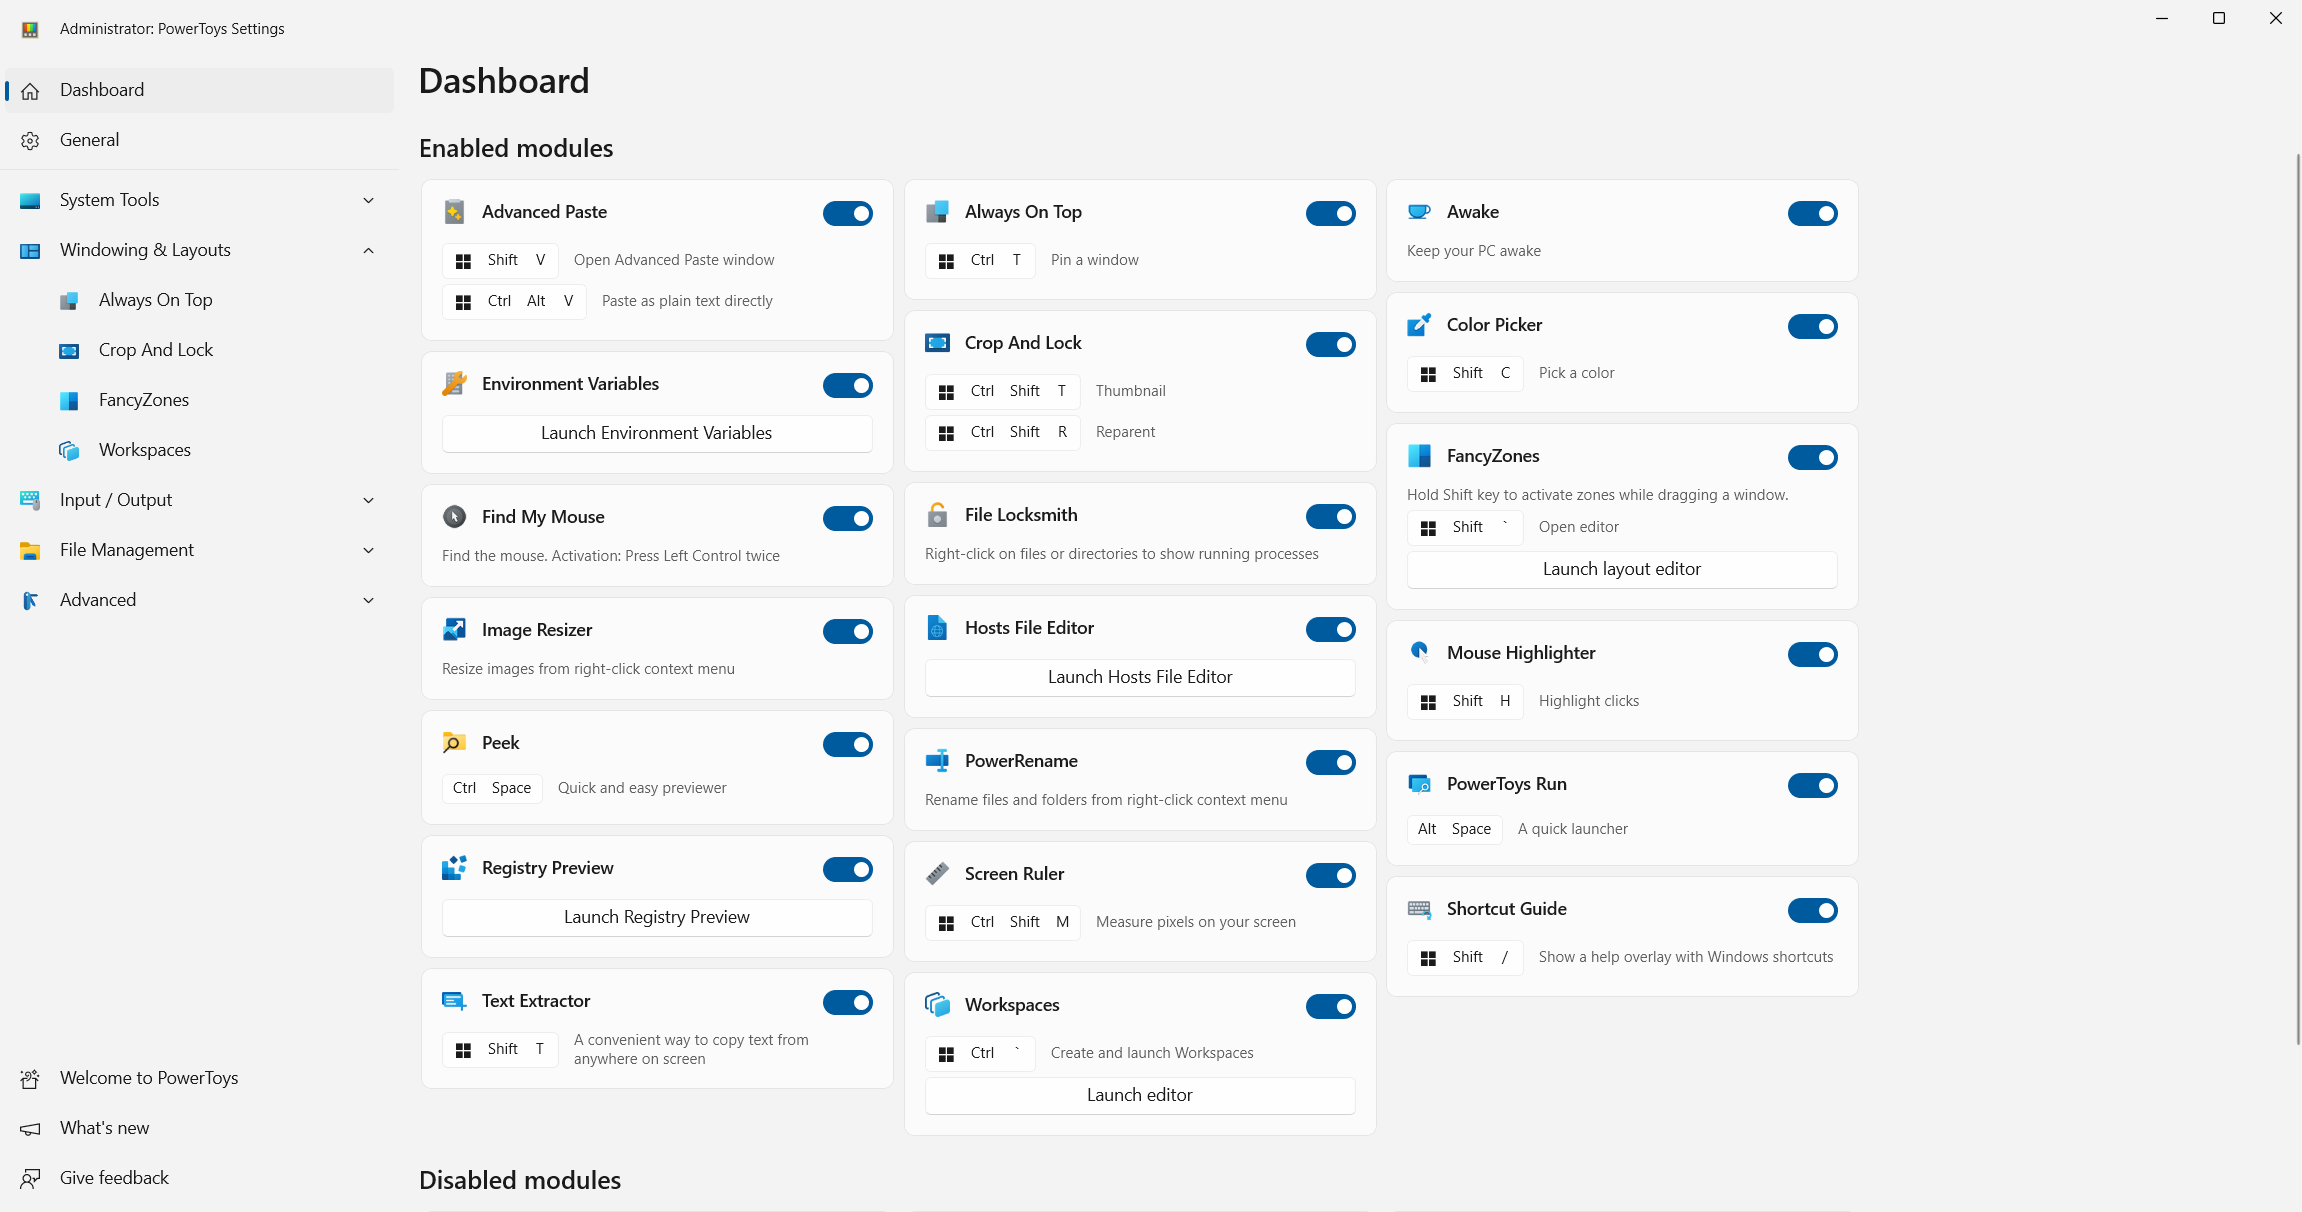Open the Give feedback link

click(x=114, y=1178)
